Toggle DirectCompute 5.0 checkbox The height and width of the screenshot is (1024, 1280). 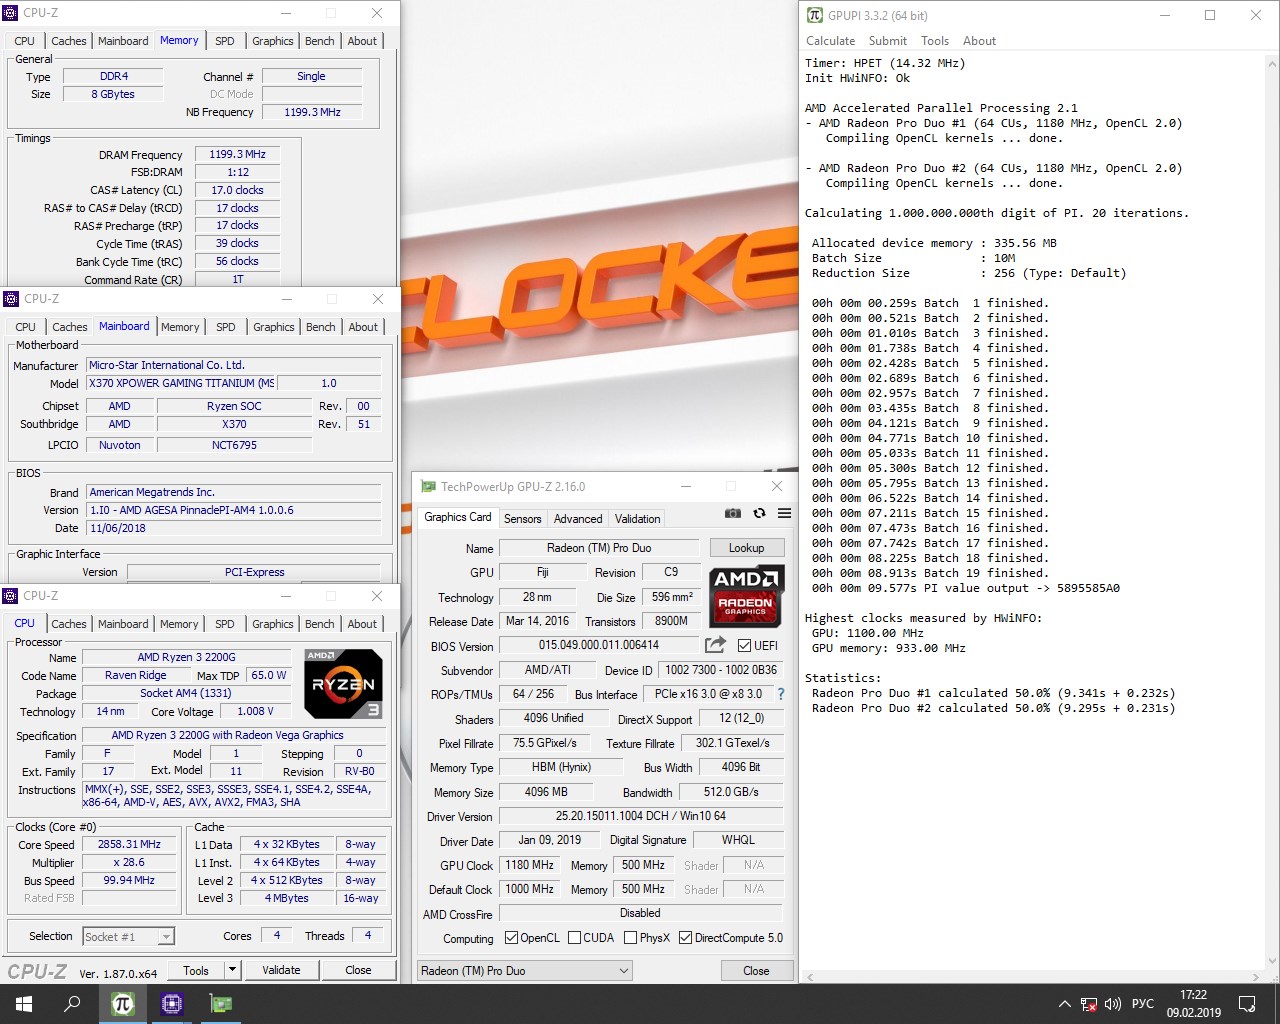[x=685, y=938]
